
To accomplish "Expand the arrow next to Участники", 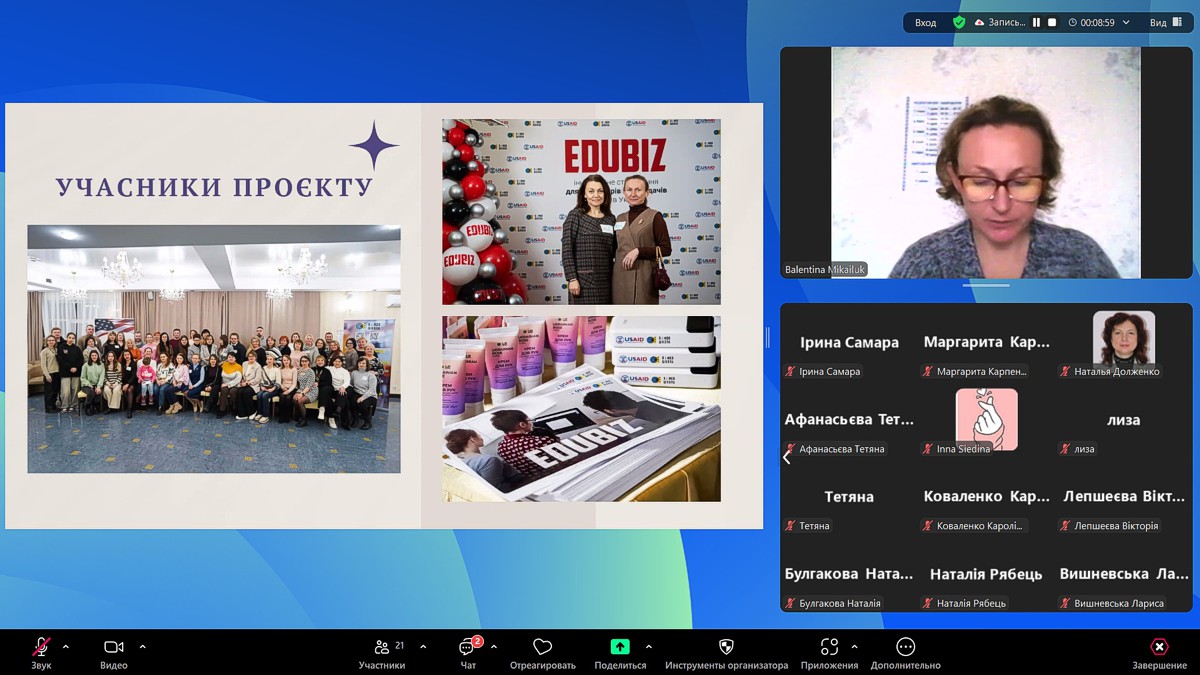I will (423, 647).
